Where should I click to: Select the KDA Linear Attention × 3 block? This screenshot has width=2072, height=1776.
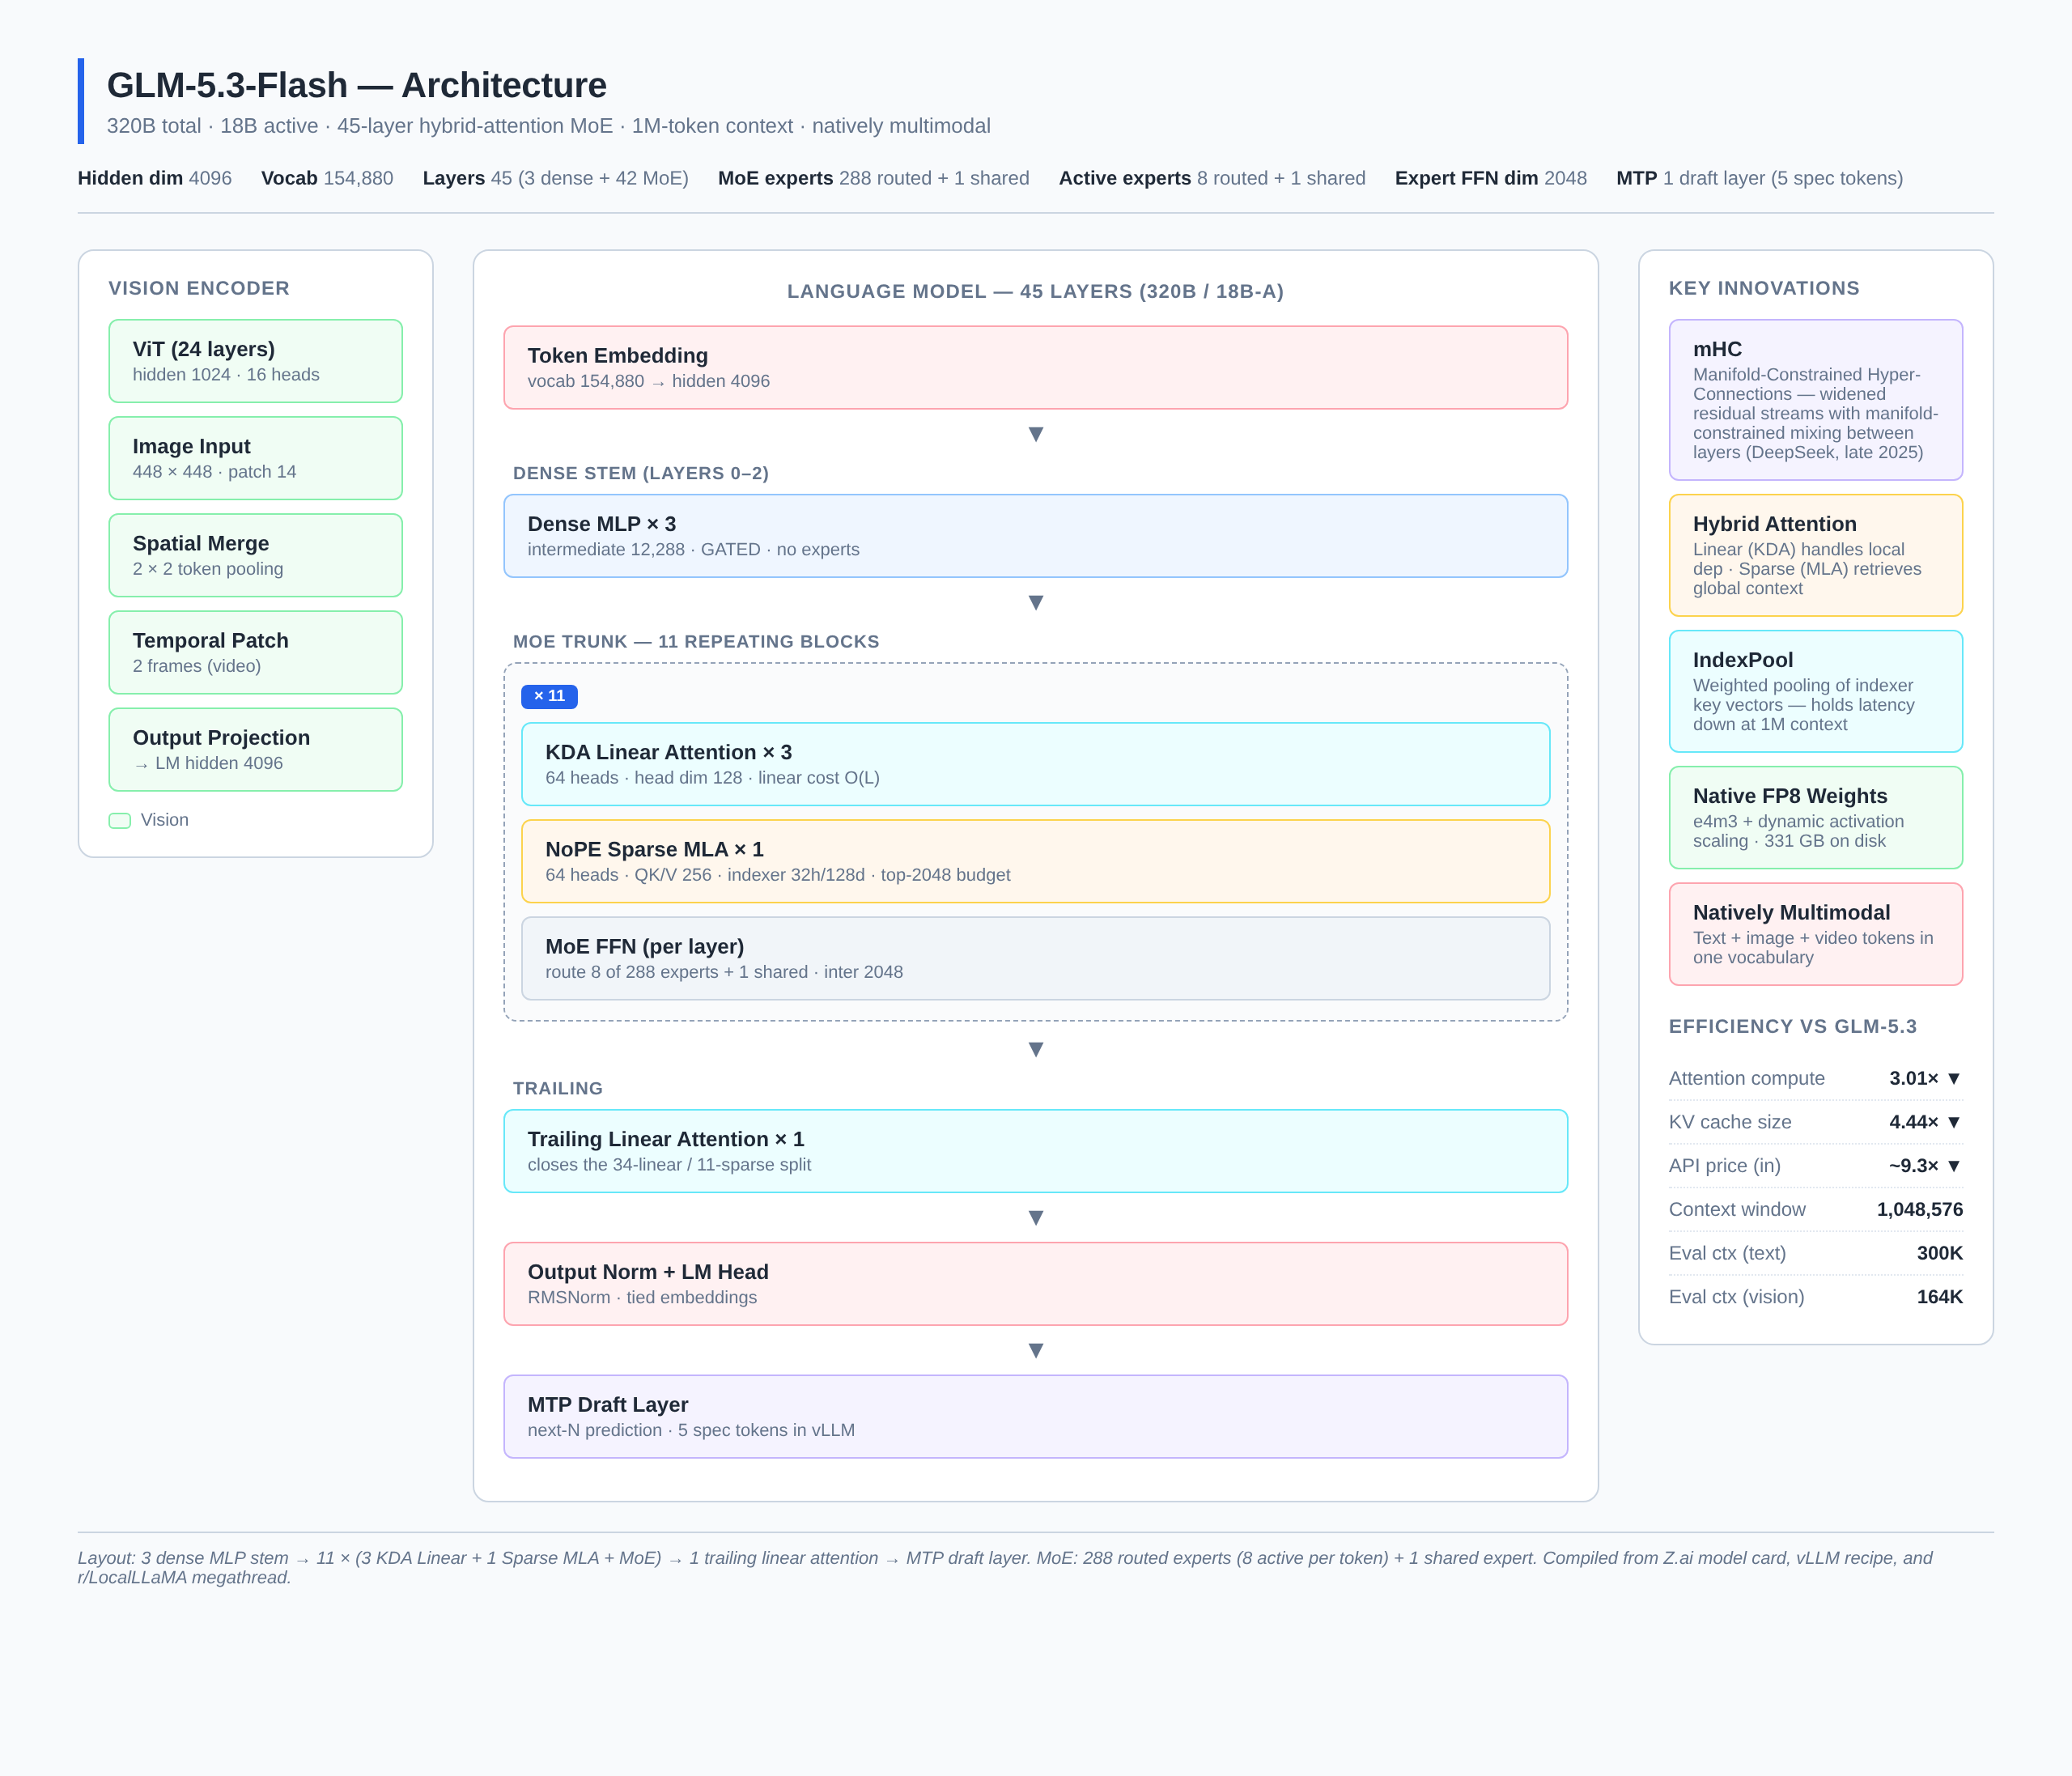[x=1035, y=764]
